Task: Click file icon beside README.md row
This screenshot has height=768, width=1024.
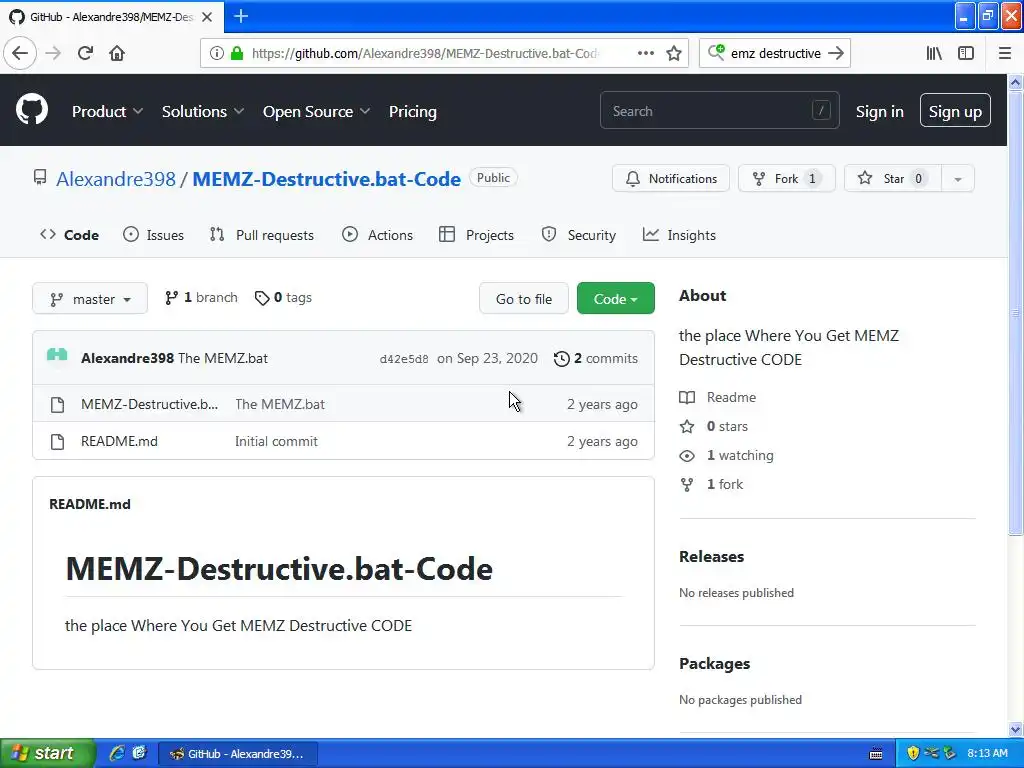Action: (57, 441)
